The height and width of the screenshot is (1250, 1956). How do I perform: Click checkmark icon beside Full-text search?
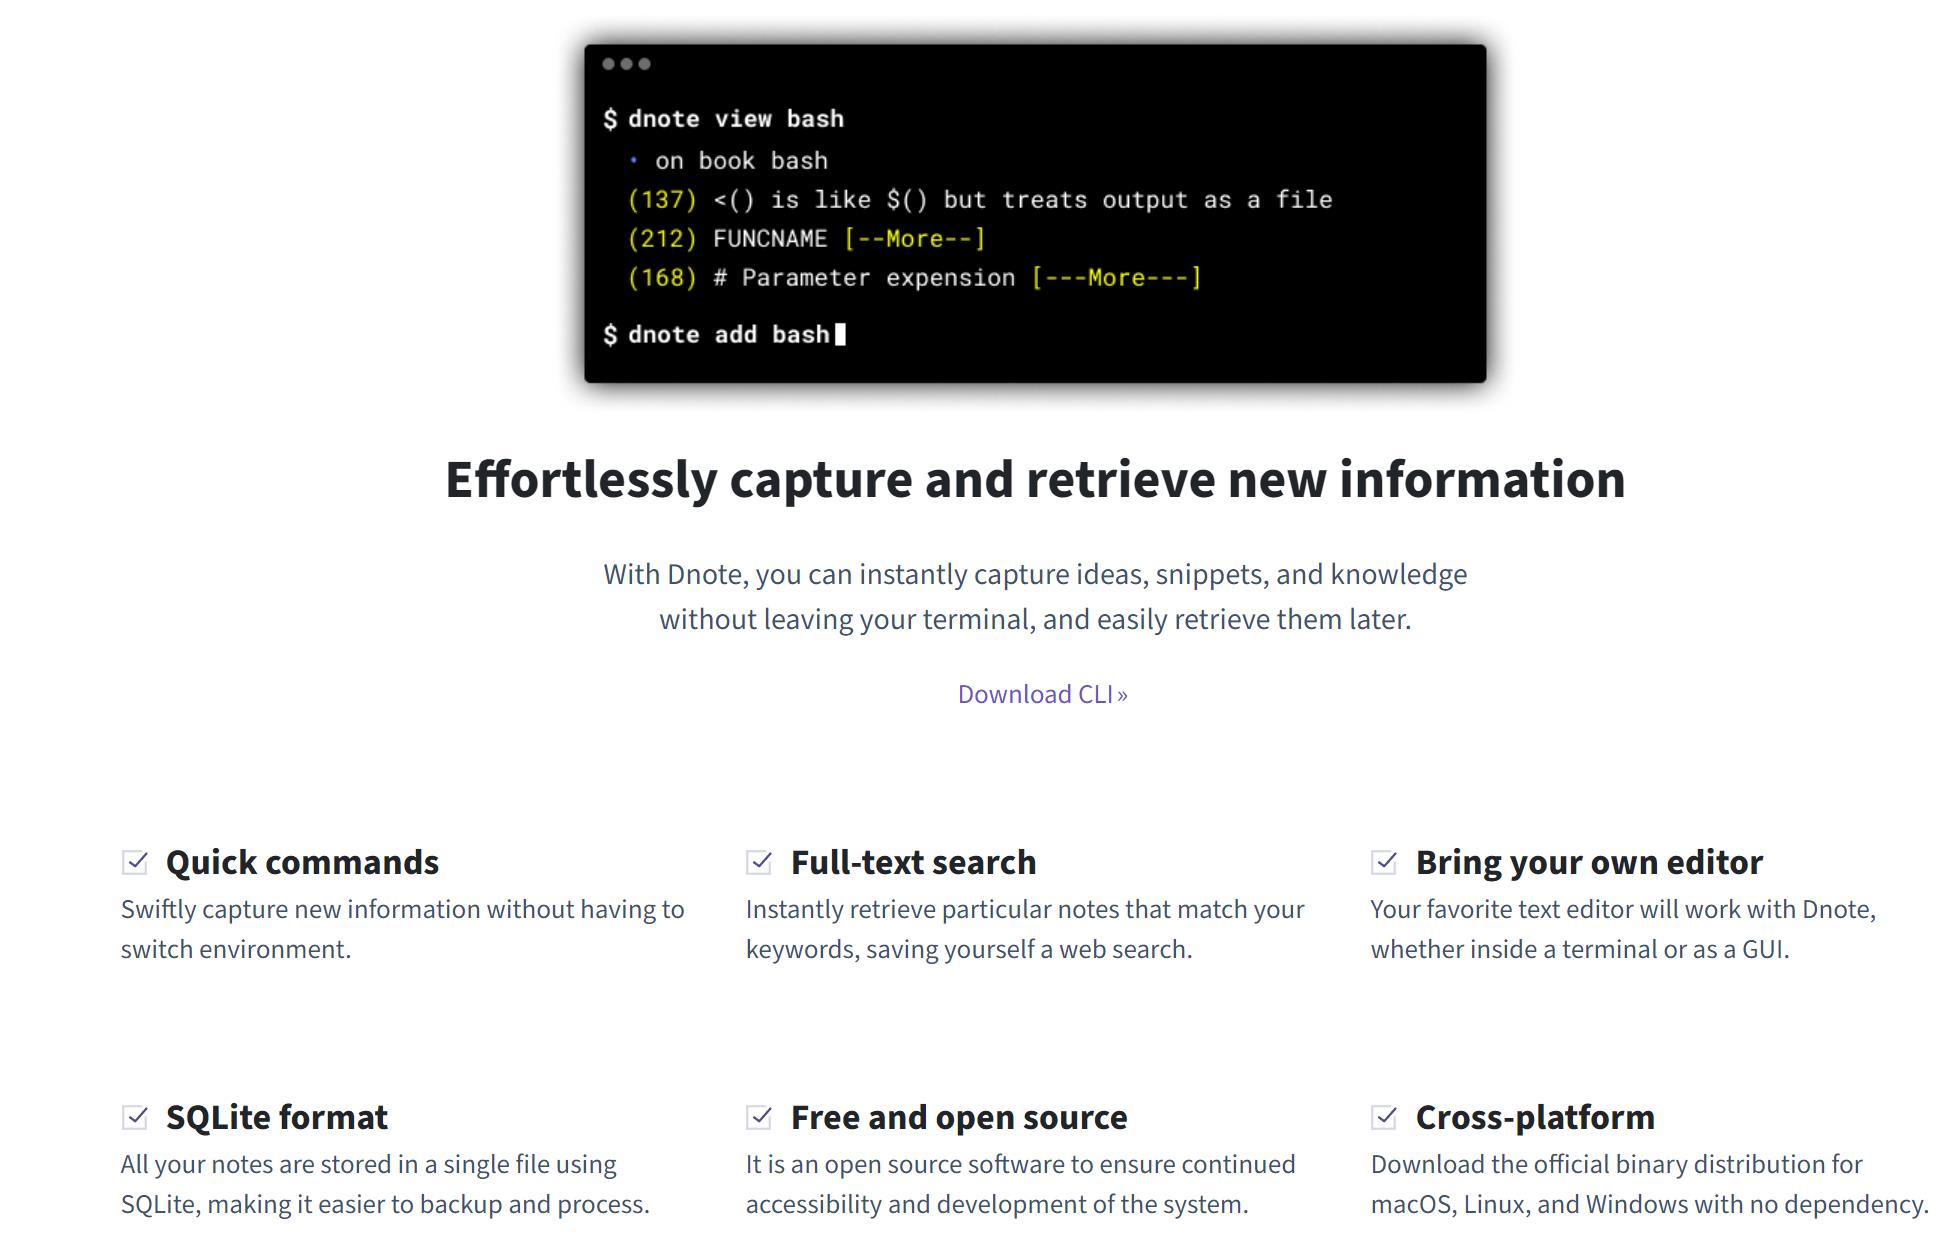(x=760, y=862)
